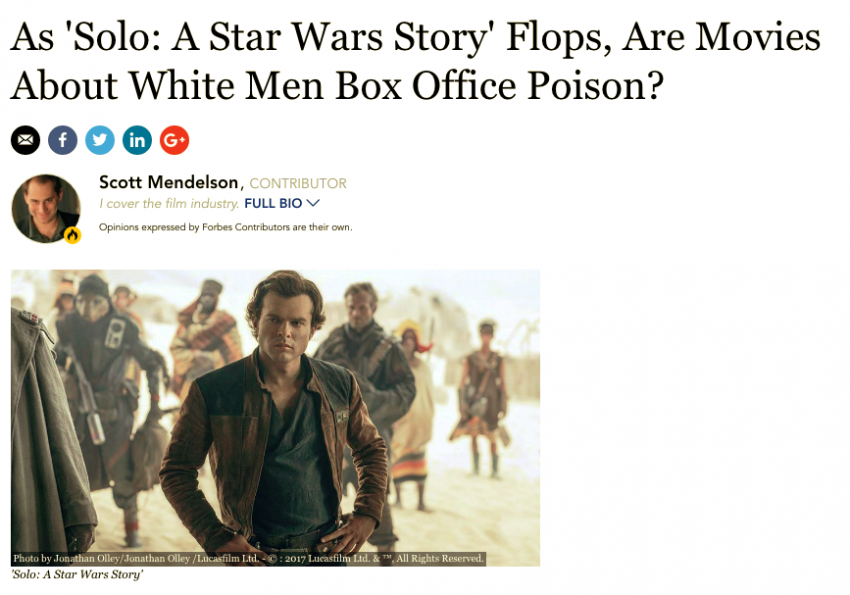Click the italic 'Solo: A Star Wars Story' caption
Screen dimensions: 850x595
pos(77,574)
